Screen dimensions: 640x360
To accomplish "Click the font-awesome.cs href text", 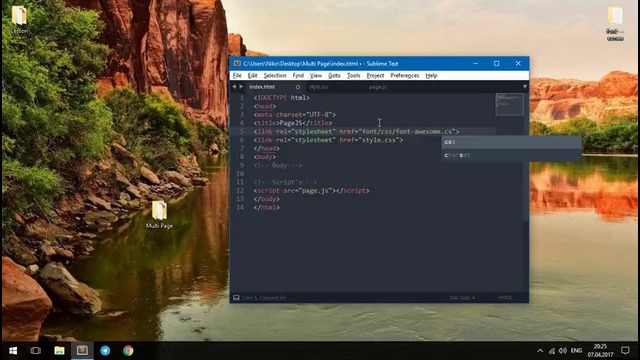I will (x=408, y=131).
